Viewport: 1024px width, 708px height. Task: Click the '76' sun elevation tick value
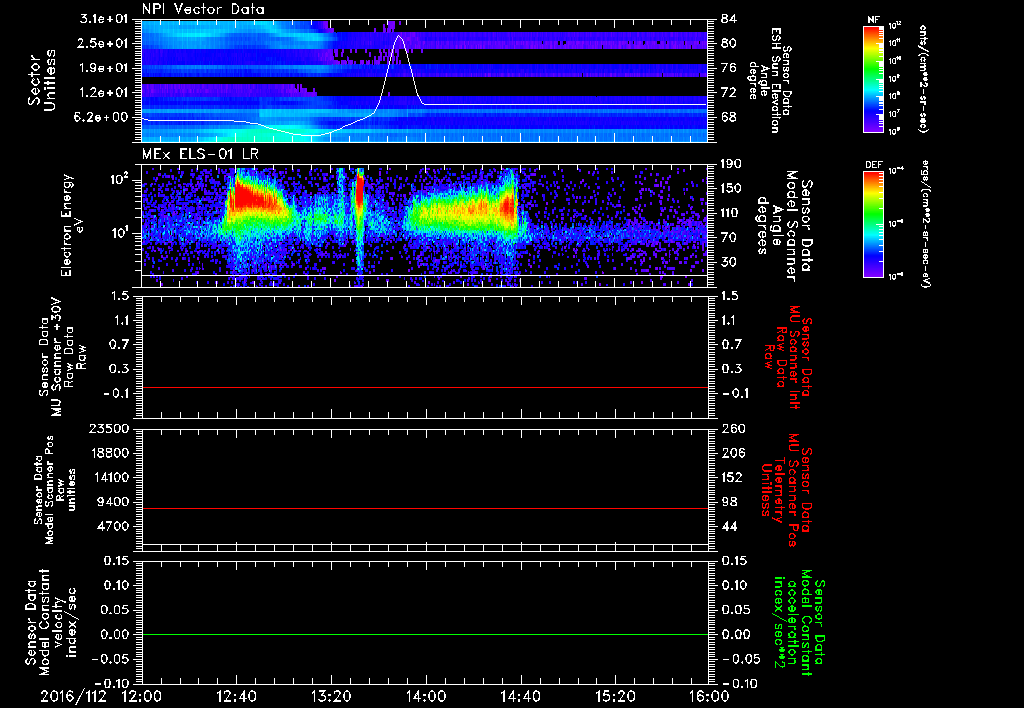729,68
